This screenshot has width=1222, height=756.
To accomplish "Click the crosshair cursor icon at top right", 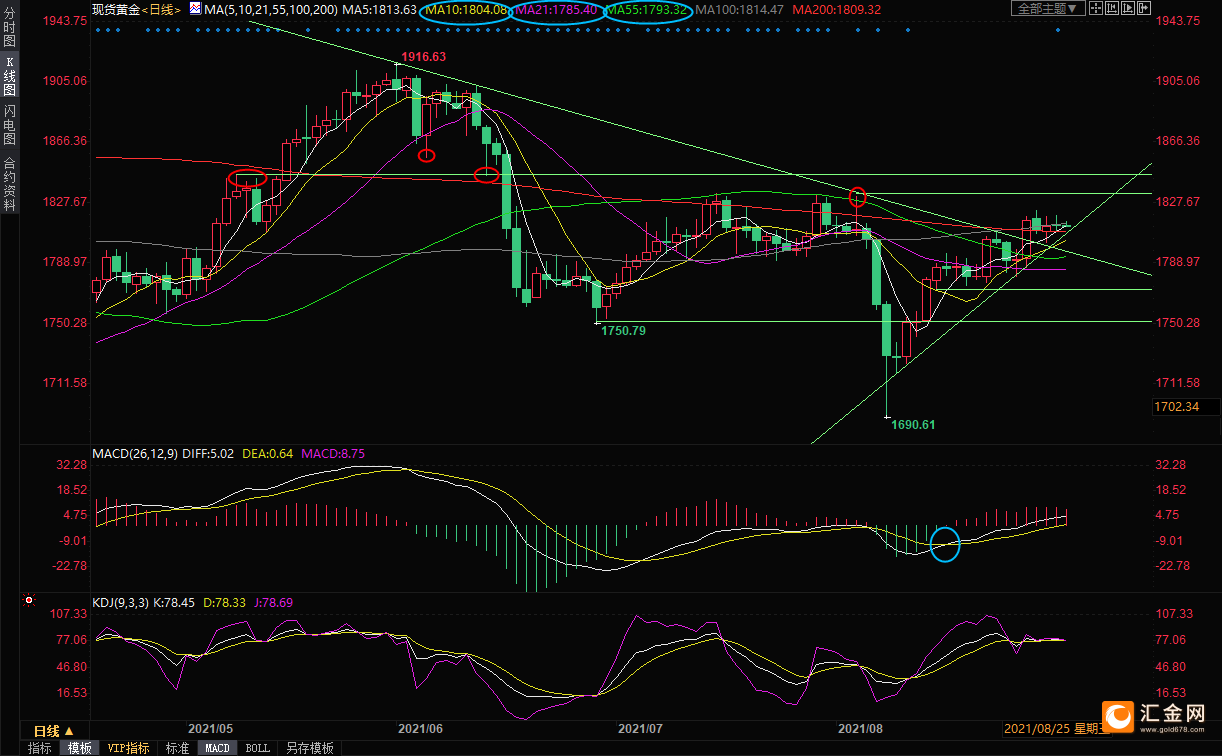I will pyautogui.click(x=1096, y=8).
